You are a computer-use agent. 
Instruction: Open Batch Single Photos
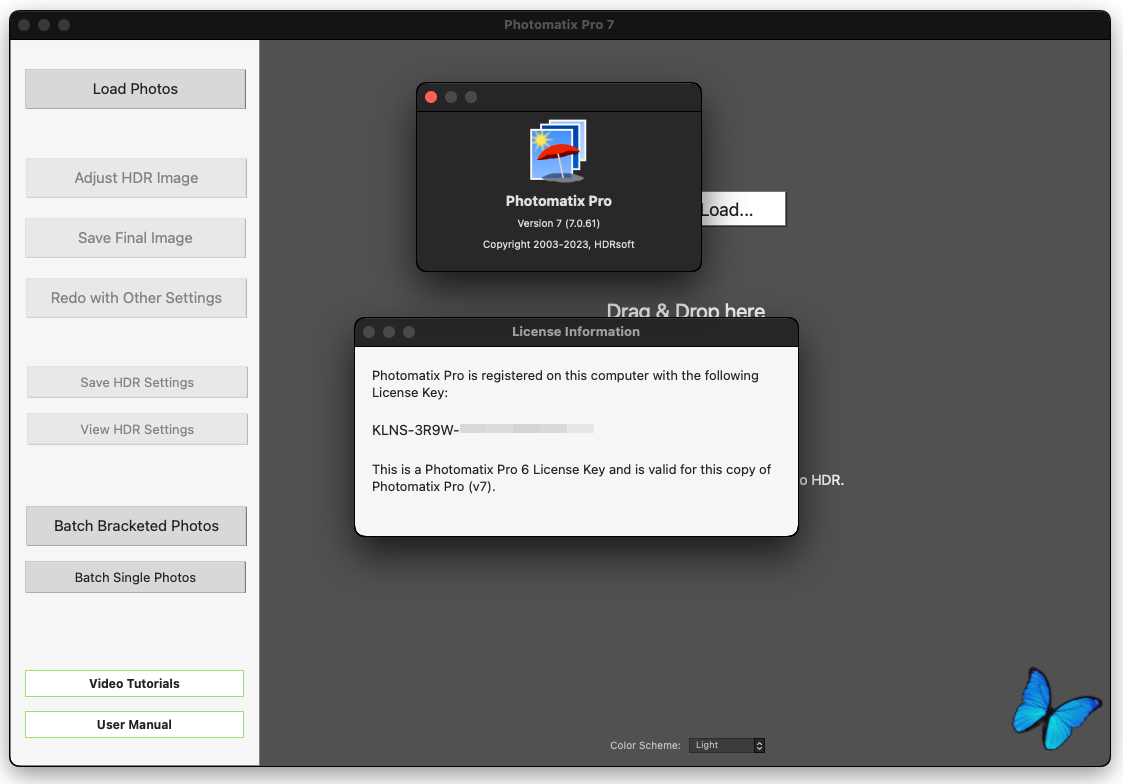(x=135, y=577)
